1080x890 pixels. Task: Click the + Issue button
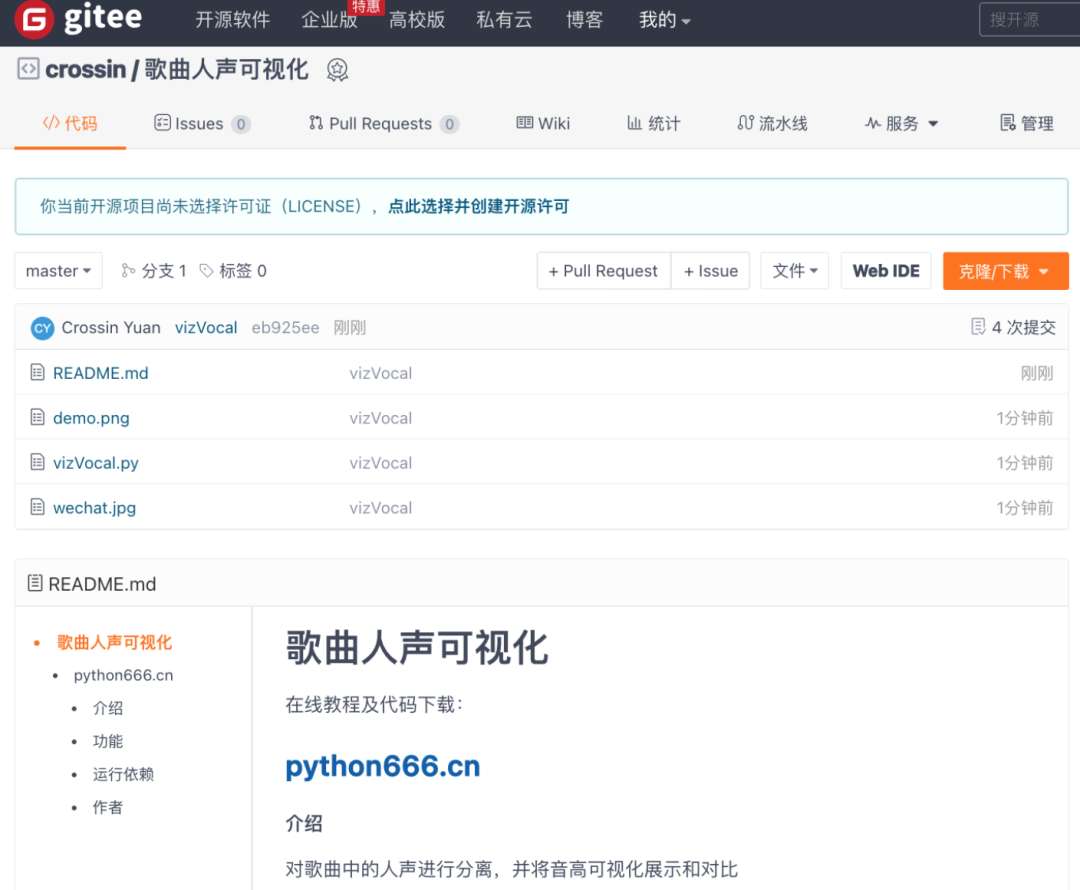point(711,271)
